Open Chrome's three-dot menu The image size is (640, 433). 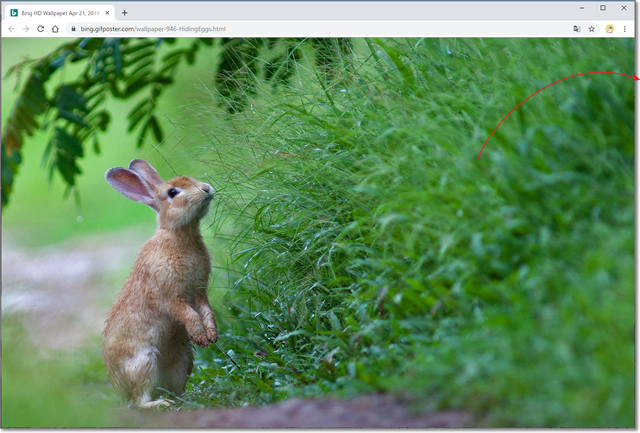pyautogui.click(x=625, y=29)
